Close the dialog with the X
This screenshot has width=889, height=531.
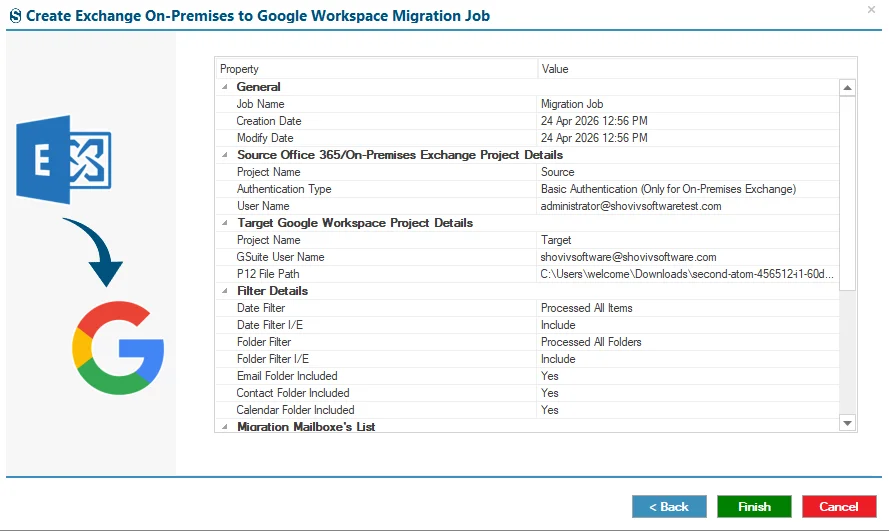(871, 10)
